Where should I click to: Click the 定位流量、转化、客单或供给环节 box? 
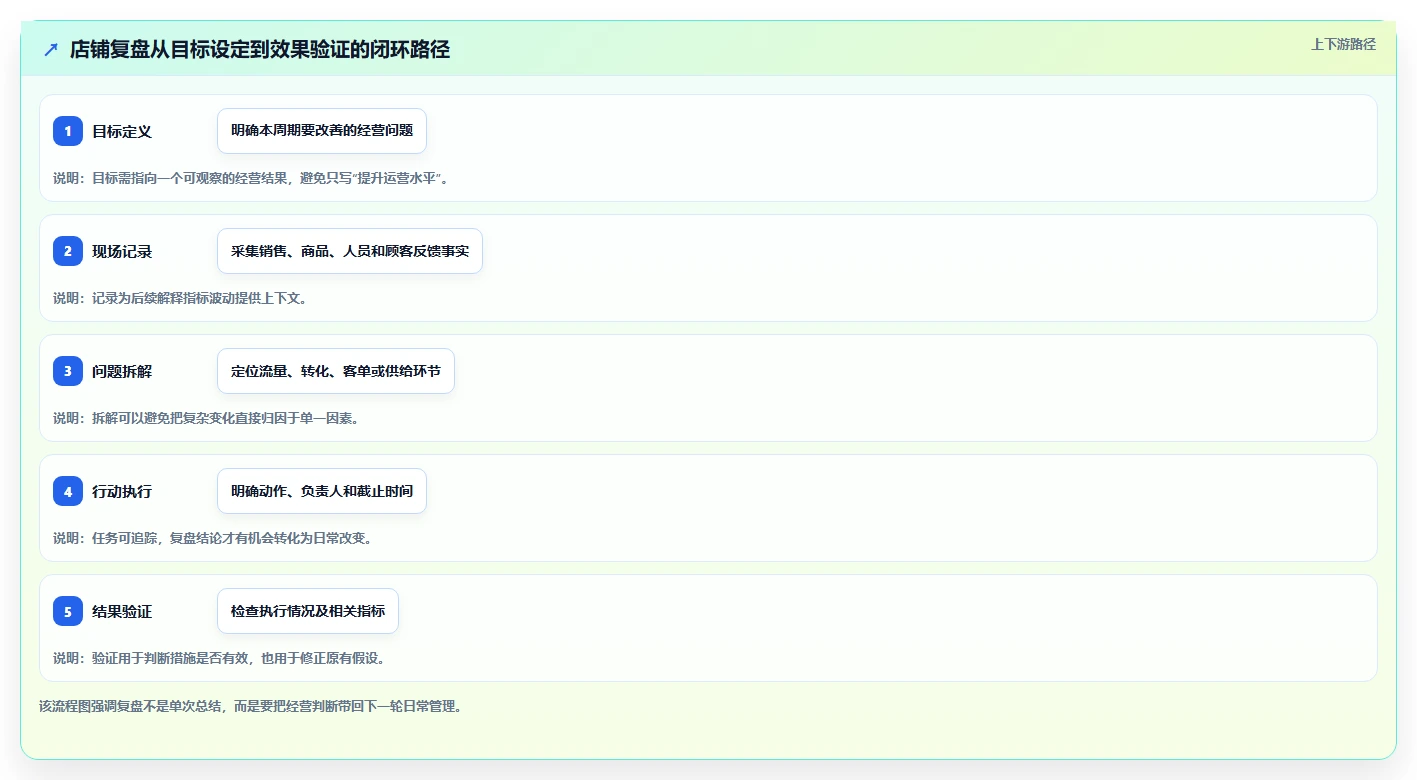(x=336, y=371)
